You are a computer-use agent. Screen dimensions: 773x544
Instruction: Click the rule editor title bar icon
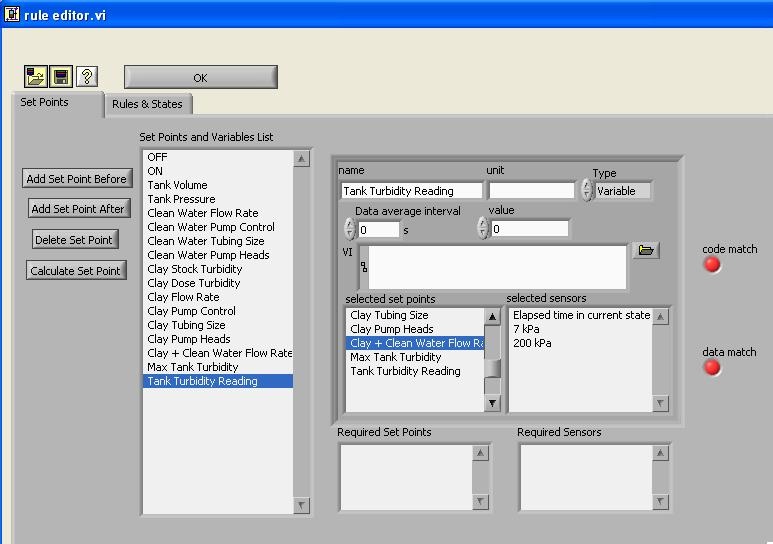[12, 14]
